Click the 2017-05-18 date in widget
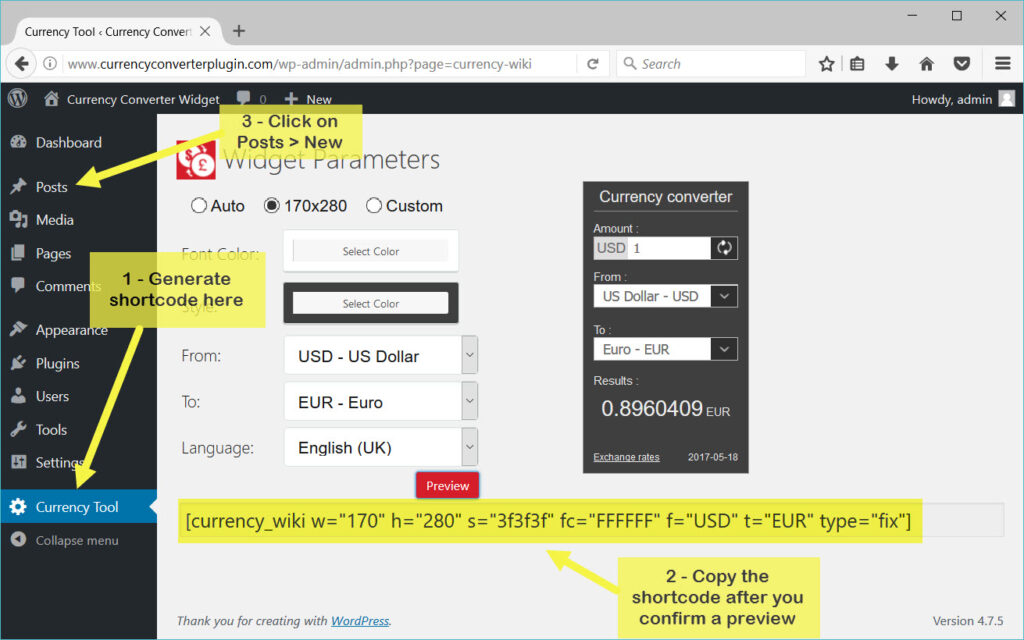Image resolution: width=1024 pixels, height=640 pixels. coord(712,457)
